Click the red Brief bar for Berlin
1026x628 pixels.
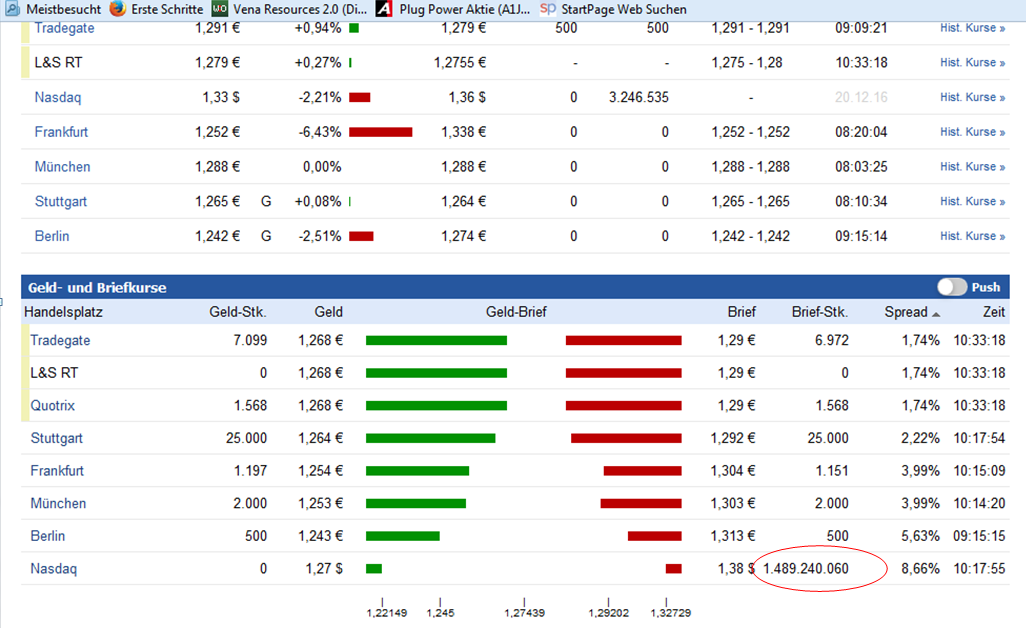[x=654, y=536]
